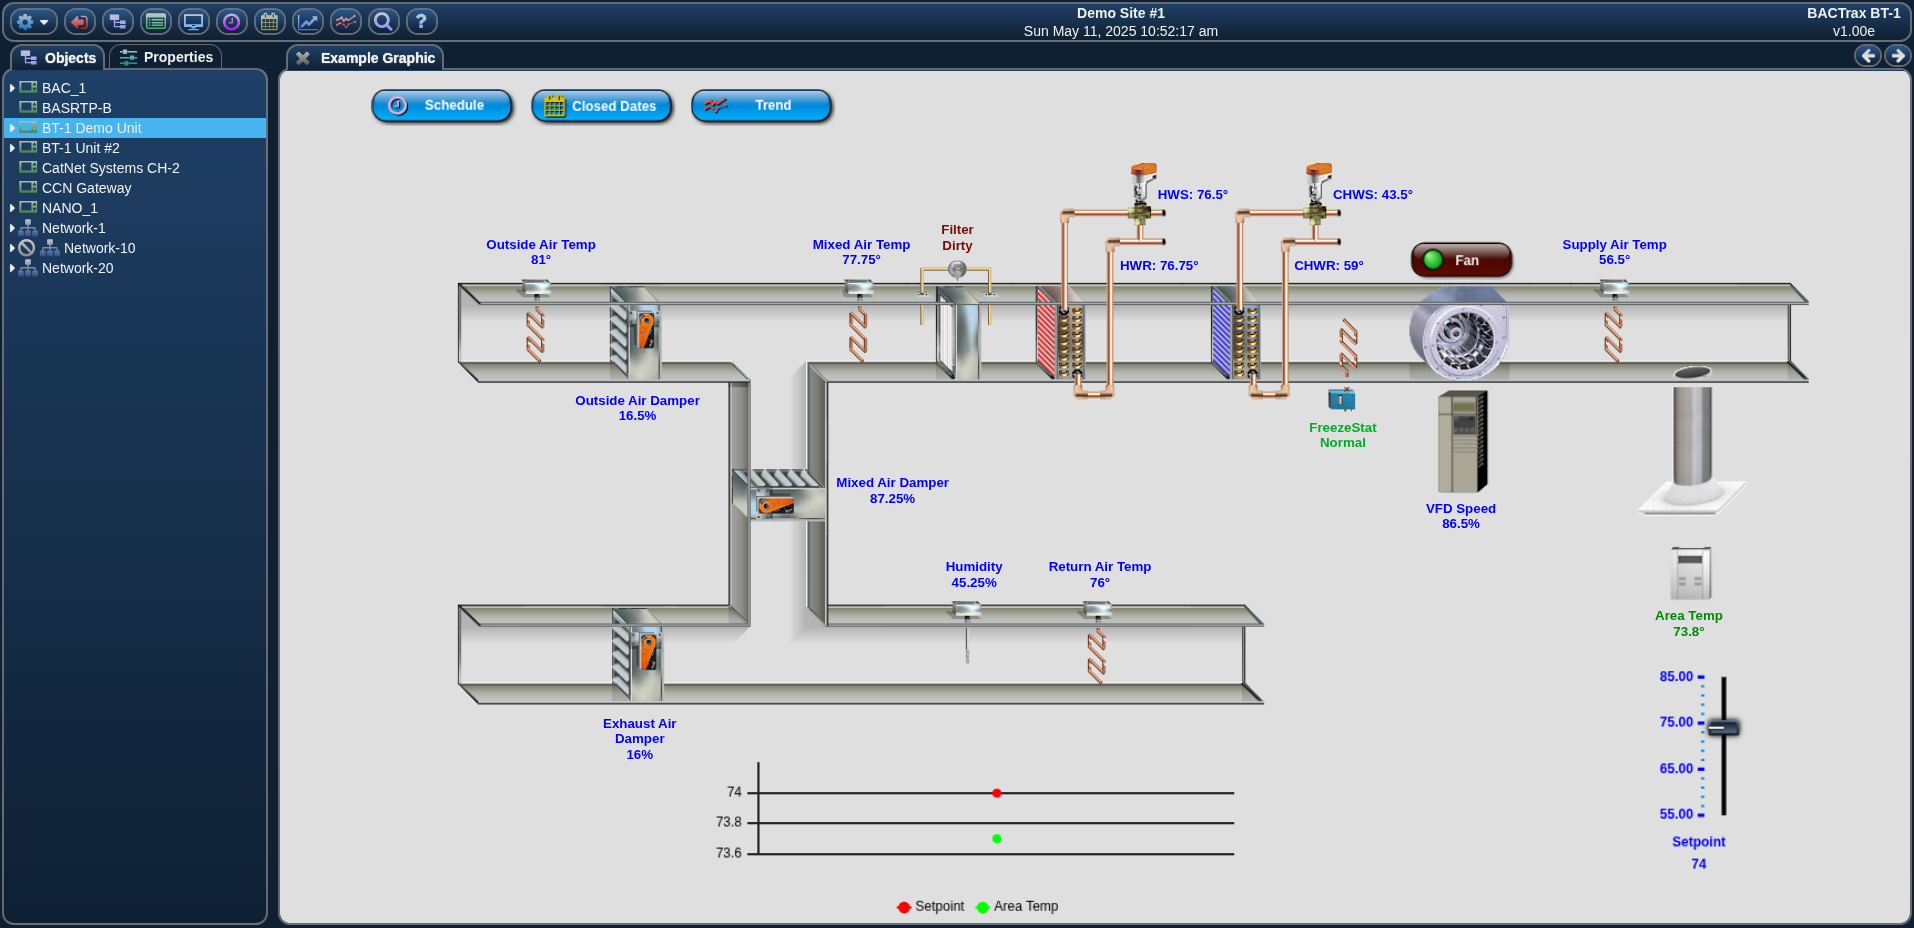The image size is (1914, 928).
Task: Select BASRTP-B in the object tree
Action: [76, 108]
